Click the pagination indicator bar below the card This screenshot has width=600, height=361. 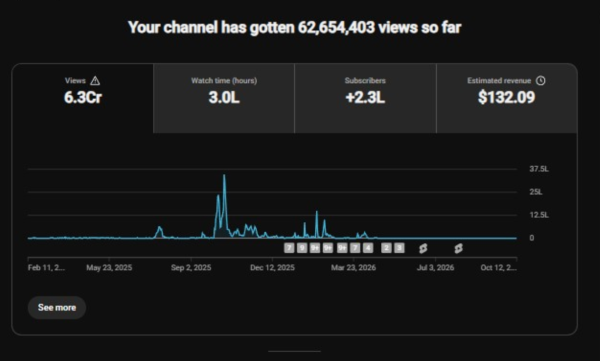coord(294,351)
